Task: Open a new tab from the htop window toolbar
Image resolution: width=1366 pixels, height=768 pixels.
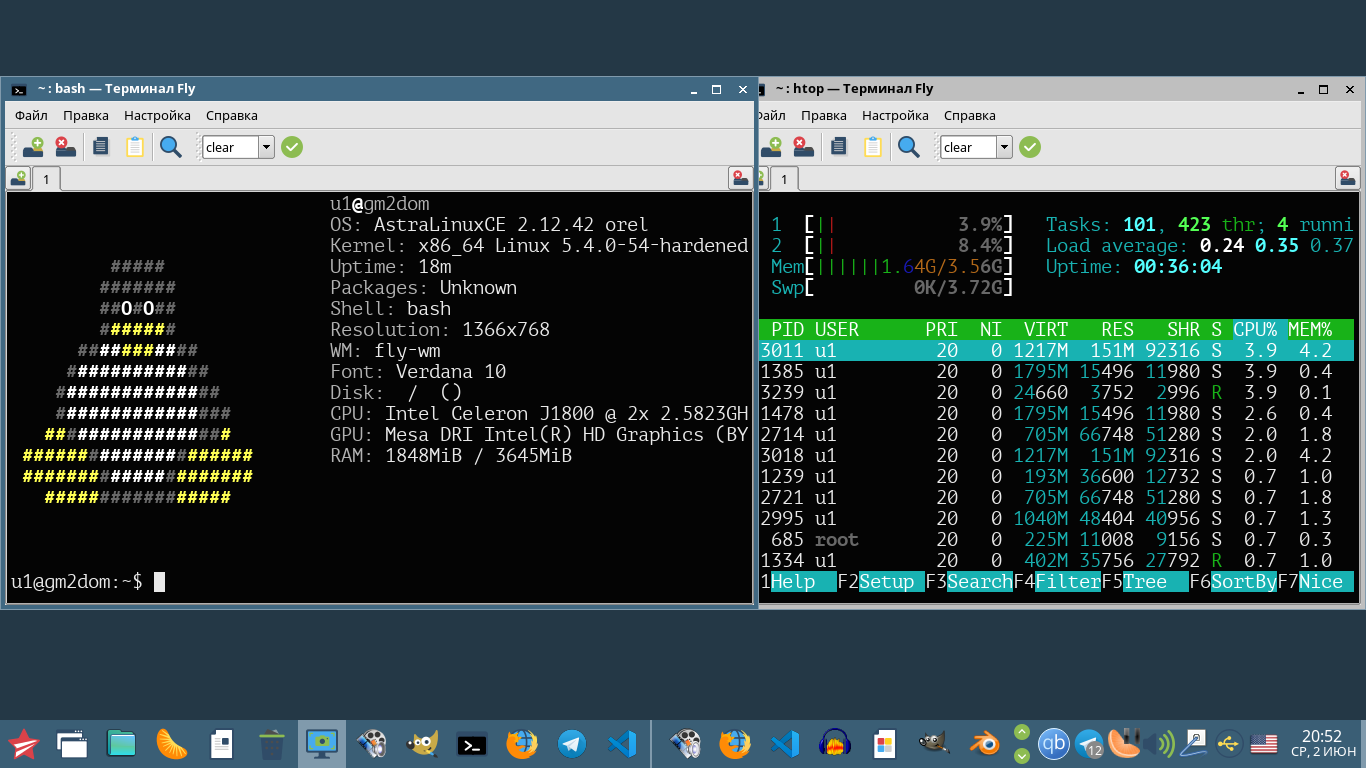Action: pyautogui.click(x=772, y=147)
